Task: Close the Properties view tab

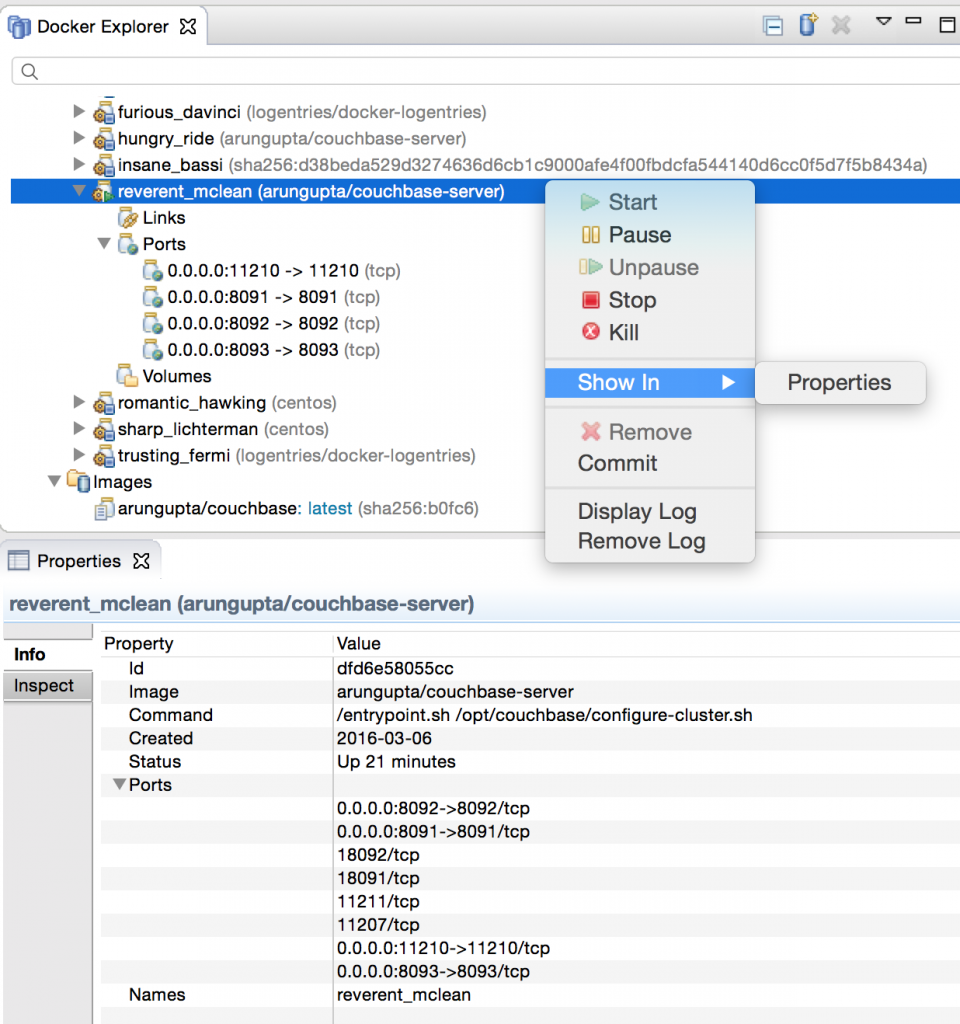Action: [141, 561]
